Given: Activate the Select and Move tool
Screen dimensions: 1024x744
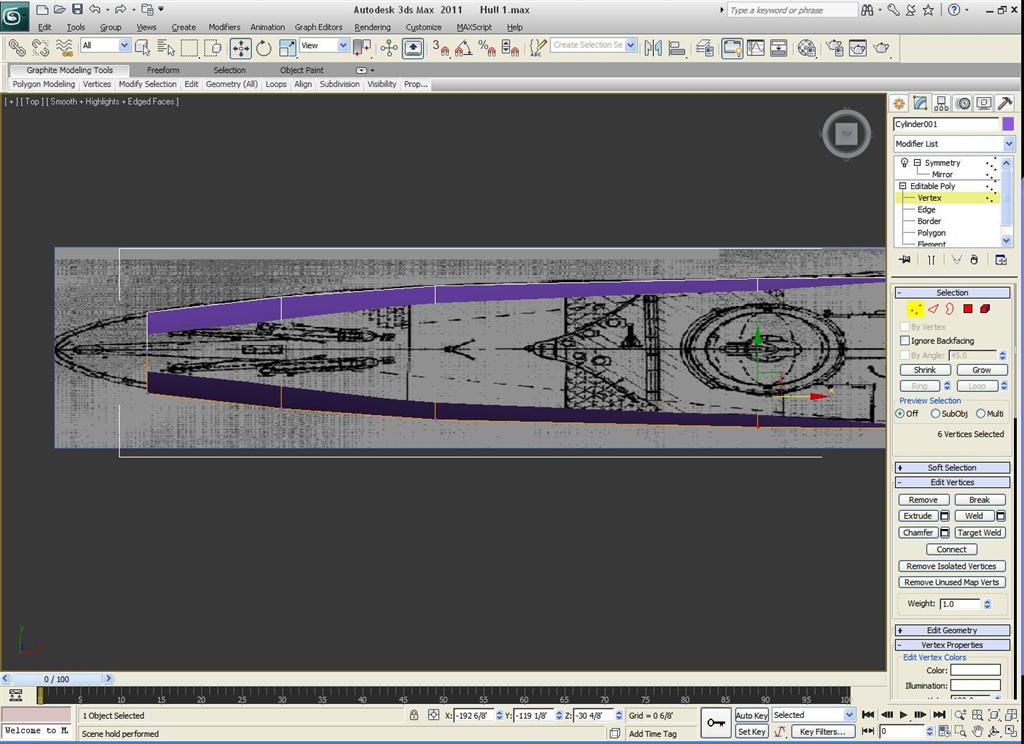Looking at the screenshot, I should [240, 48].
